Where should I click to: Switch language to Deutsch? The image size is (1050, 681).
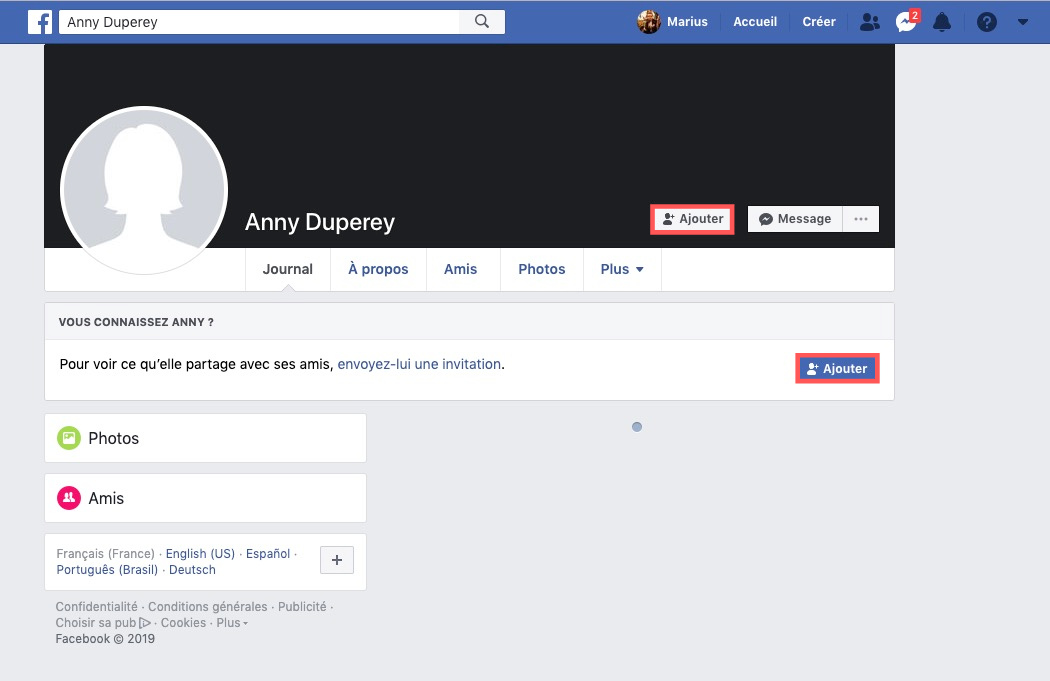pos(192,570)
